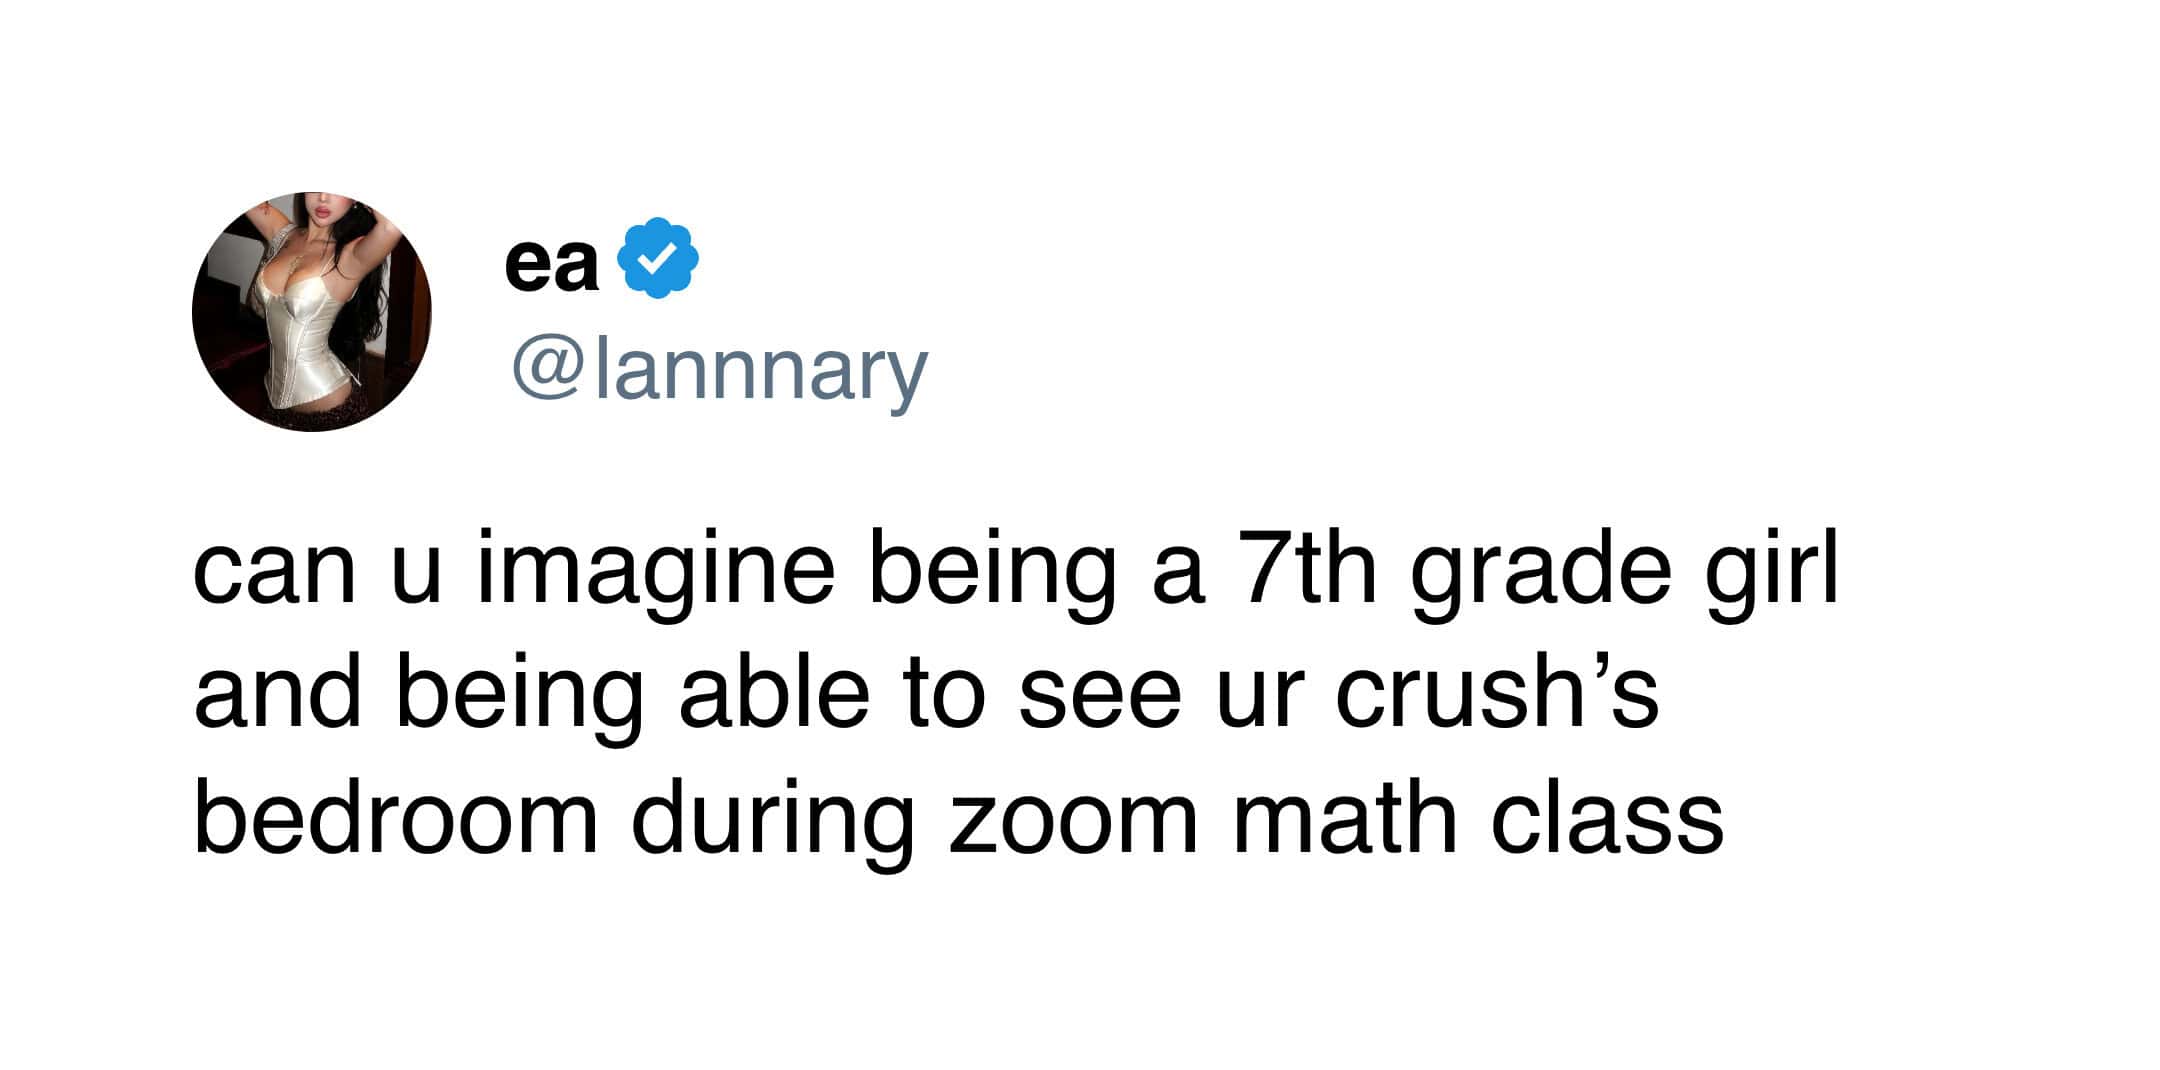The image size is (2160, 1070).
Task: Click the blue verified checkmark badge
Action: click(658, 257)
